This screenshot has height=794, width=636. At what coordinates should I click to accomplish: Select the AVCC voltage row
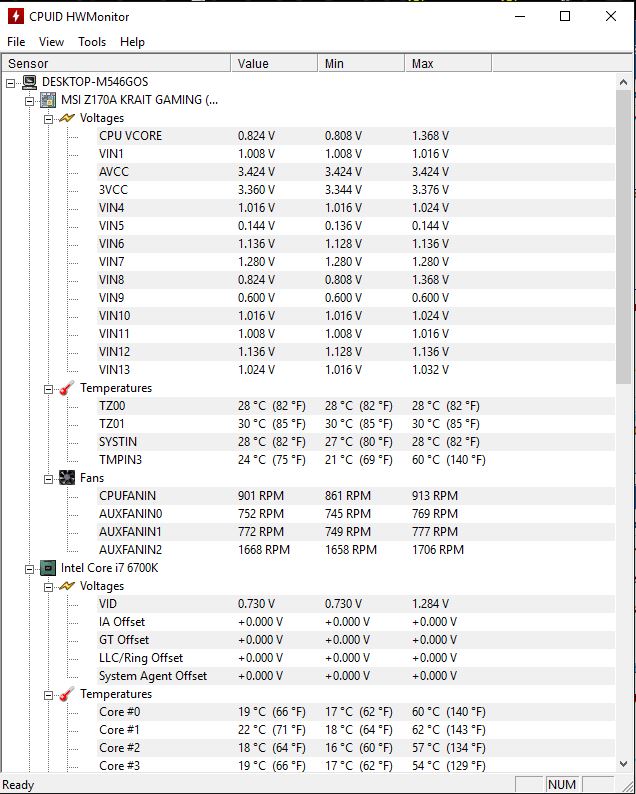356,172
